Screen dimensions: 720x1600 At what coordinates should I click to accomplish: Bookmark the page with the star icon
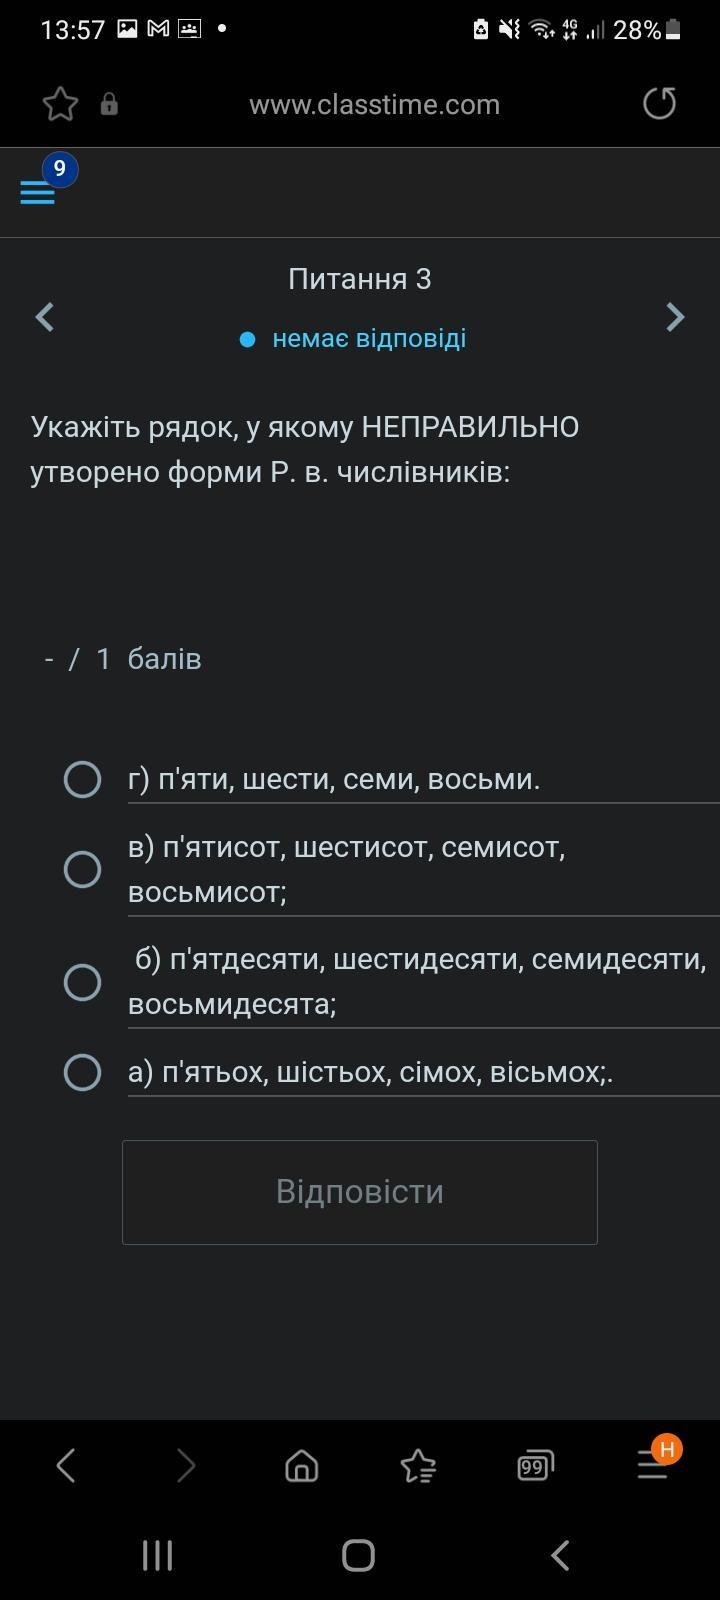(x=60, y=104)
